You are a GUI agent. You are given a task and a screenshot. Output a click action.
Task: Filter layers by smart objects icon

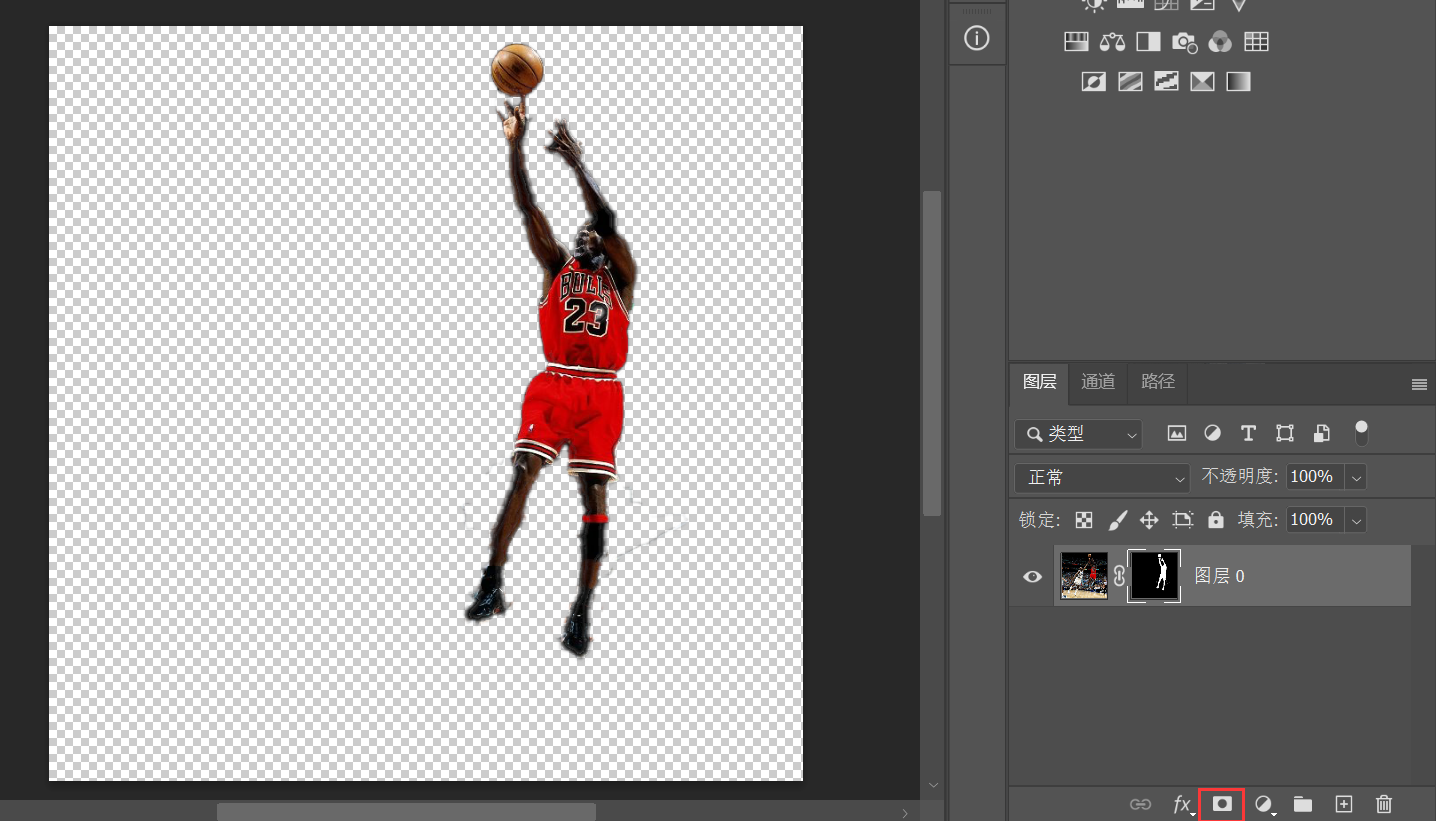click(1321, 433)
